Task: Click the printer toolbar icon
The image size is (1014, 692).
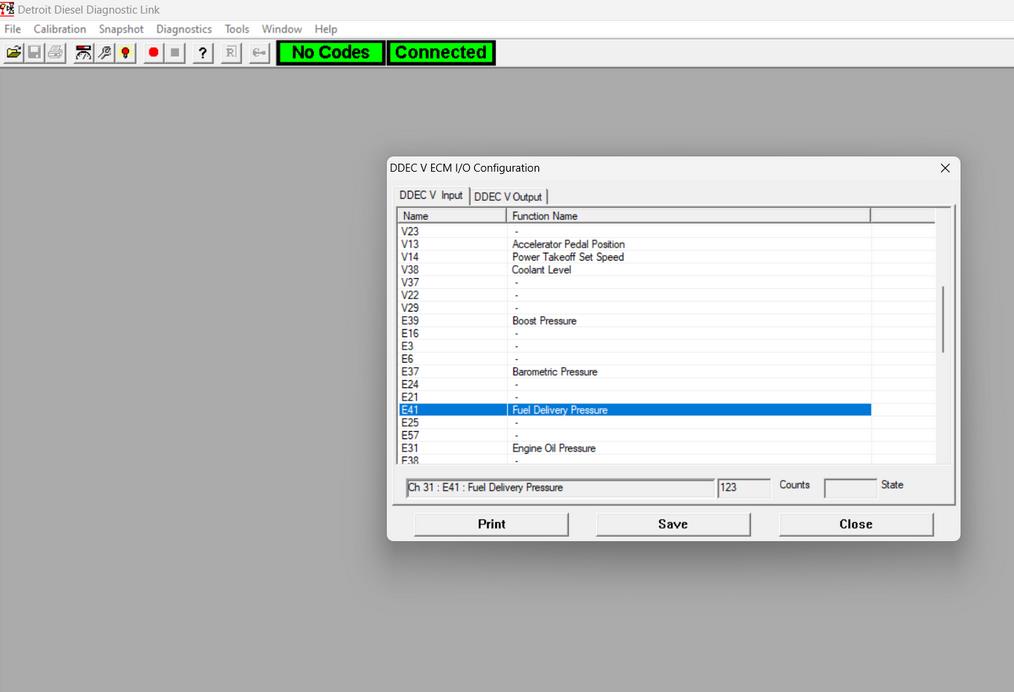Action: click(x=55, y=53)
